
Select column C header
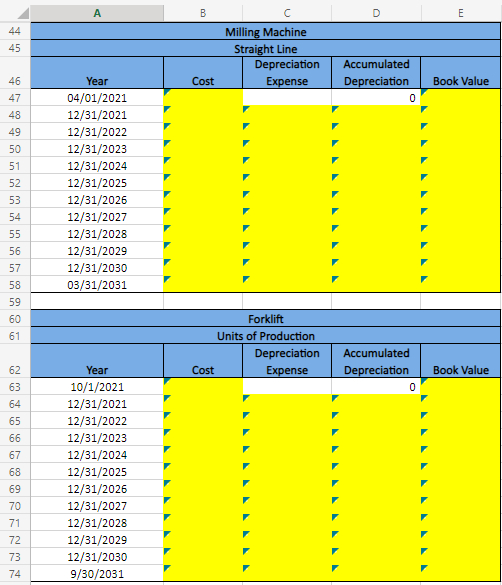click(x=287, y=13)
